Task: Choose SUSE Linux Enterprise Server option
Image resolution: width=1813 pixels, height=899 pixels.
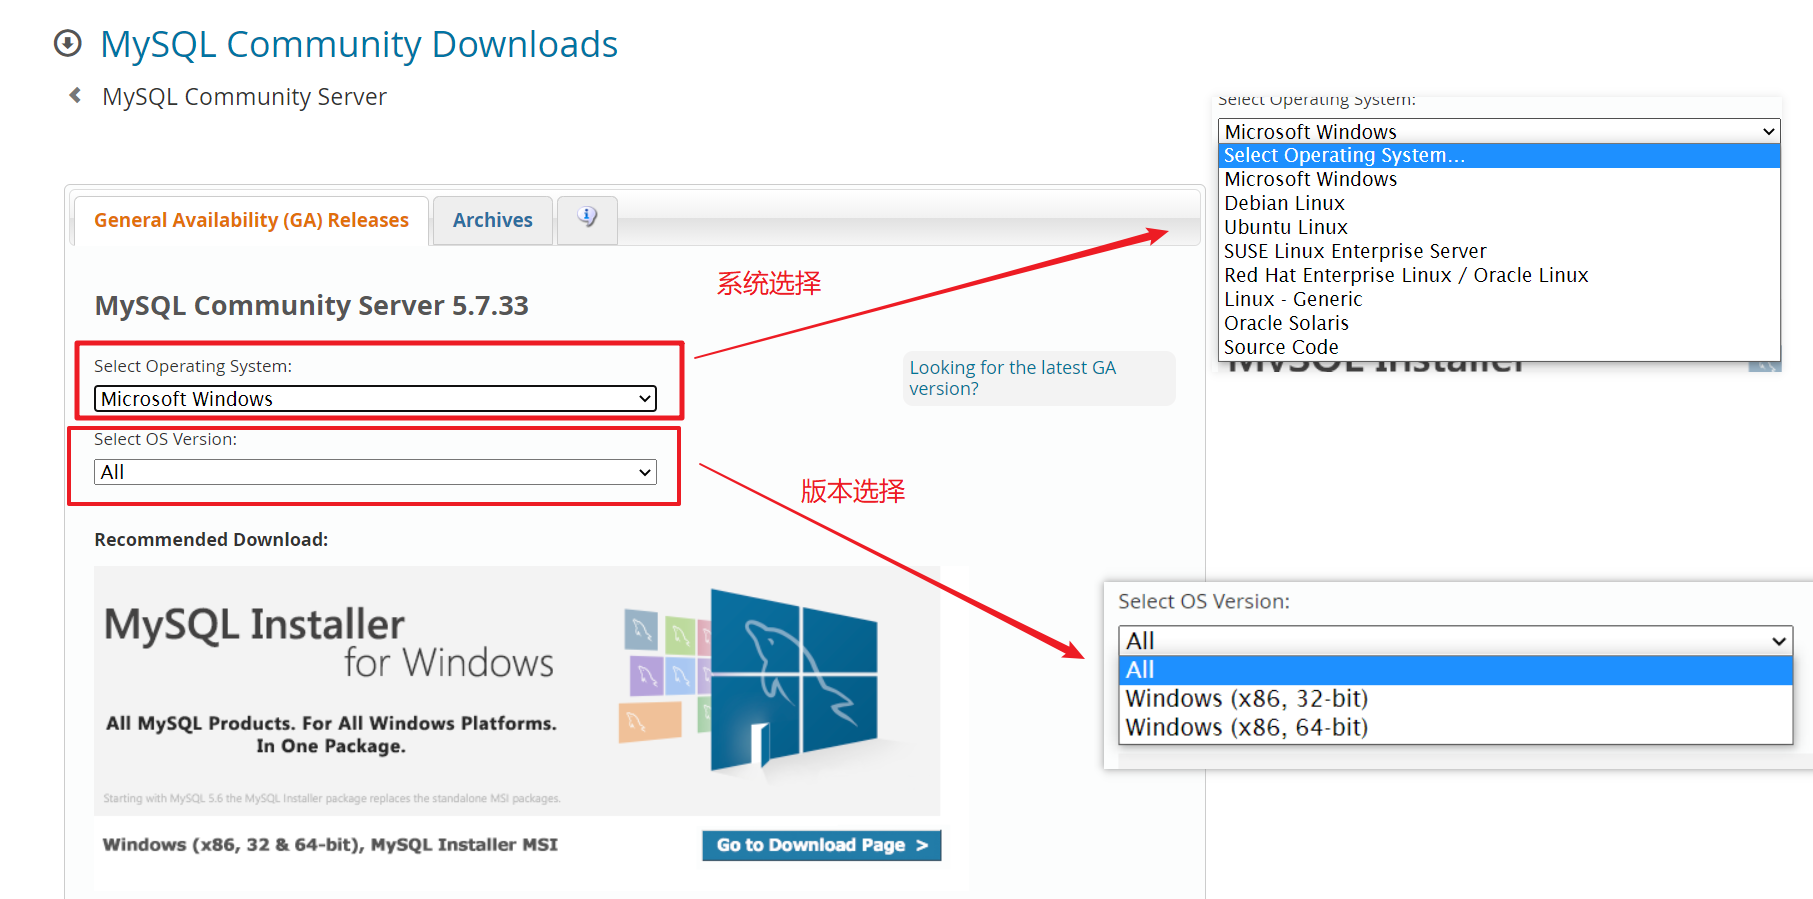Action: (x=1499, y=251)
